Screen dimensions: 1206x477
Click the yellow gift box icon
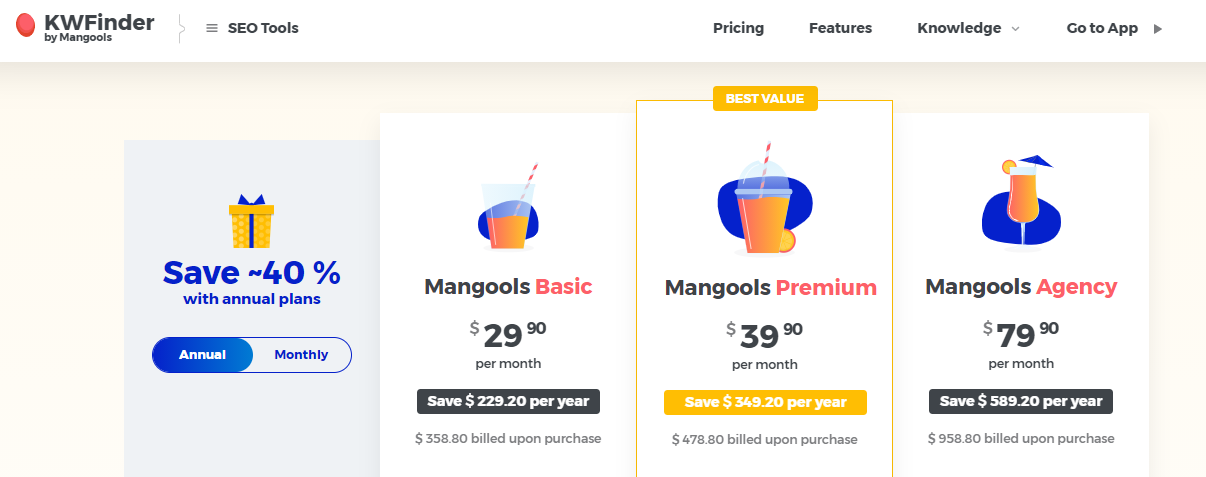pyautogui.click(x=251, y=221)
